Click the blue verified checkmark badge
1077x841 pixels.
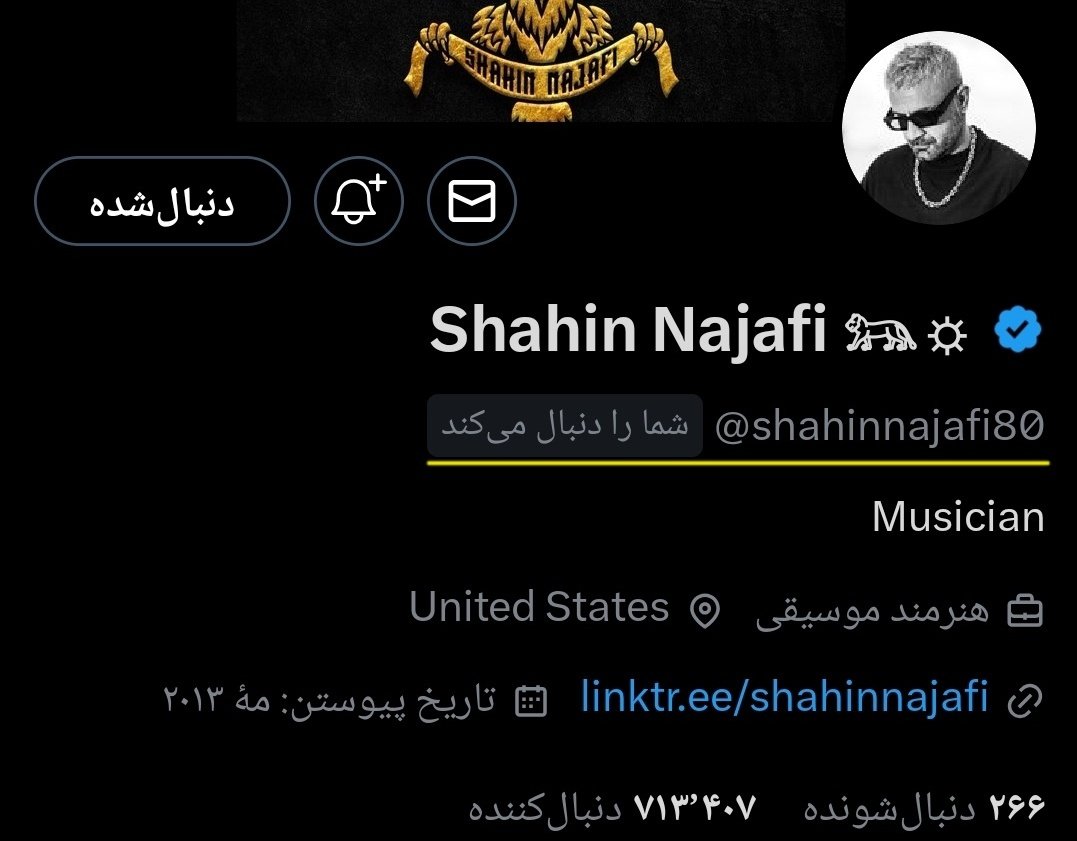1017,330
